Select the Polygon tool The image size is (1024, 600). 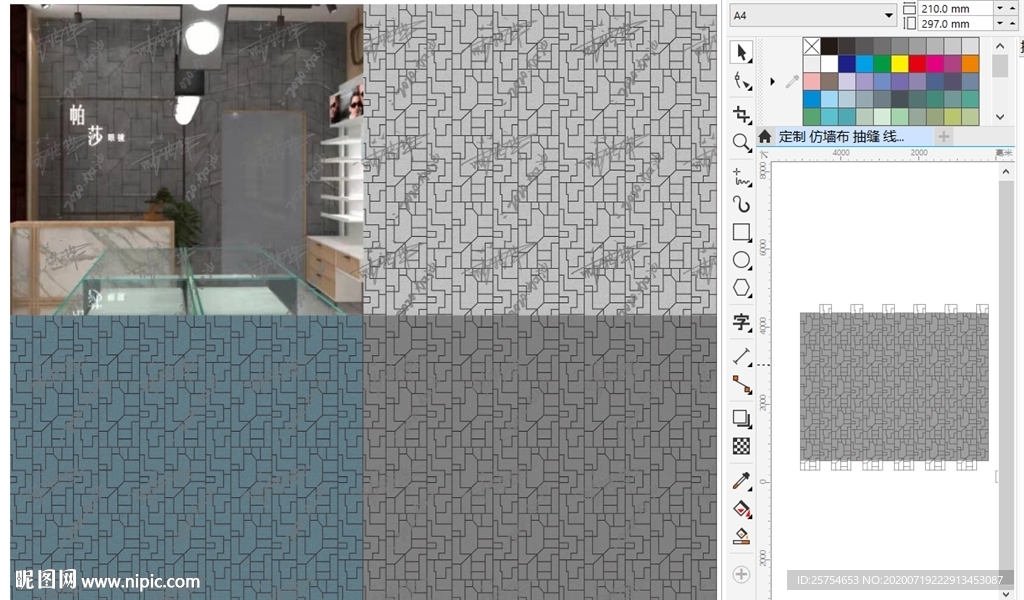(741, 289)
